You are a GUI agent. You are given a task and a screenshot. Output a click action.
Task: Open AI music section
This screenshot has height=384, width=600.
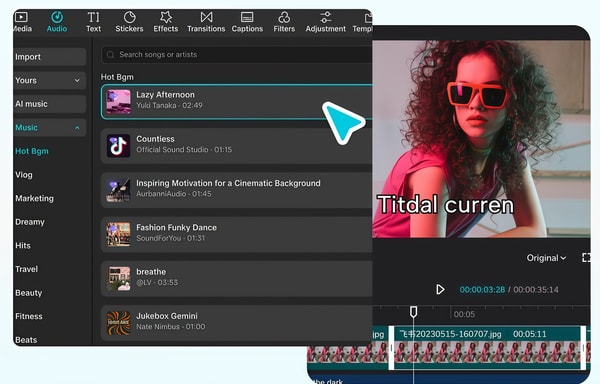coord(49,104)
